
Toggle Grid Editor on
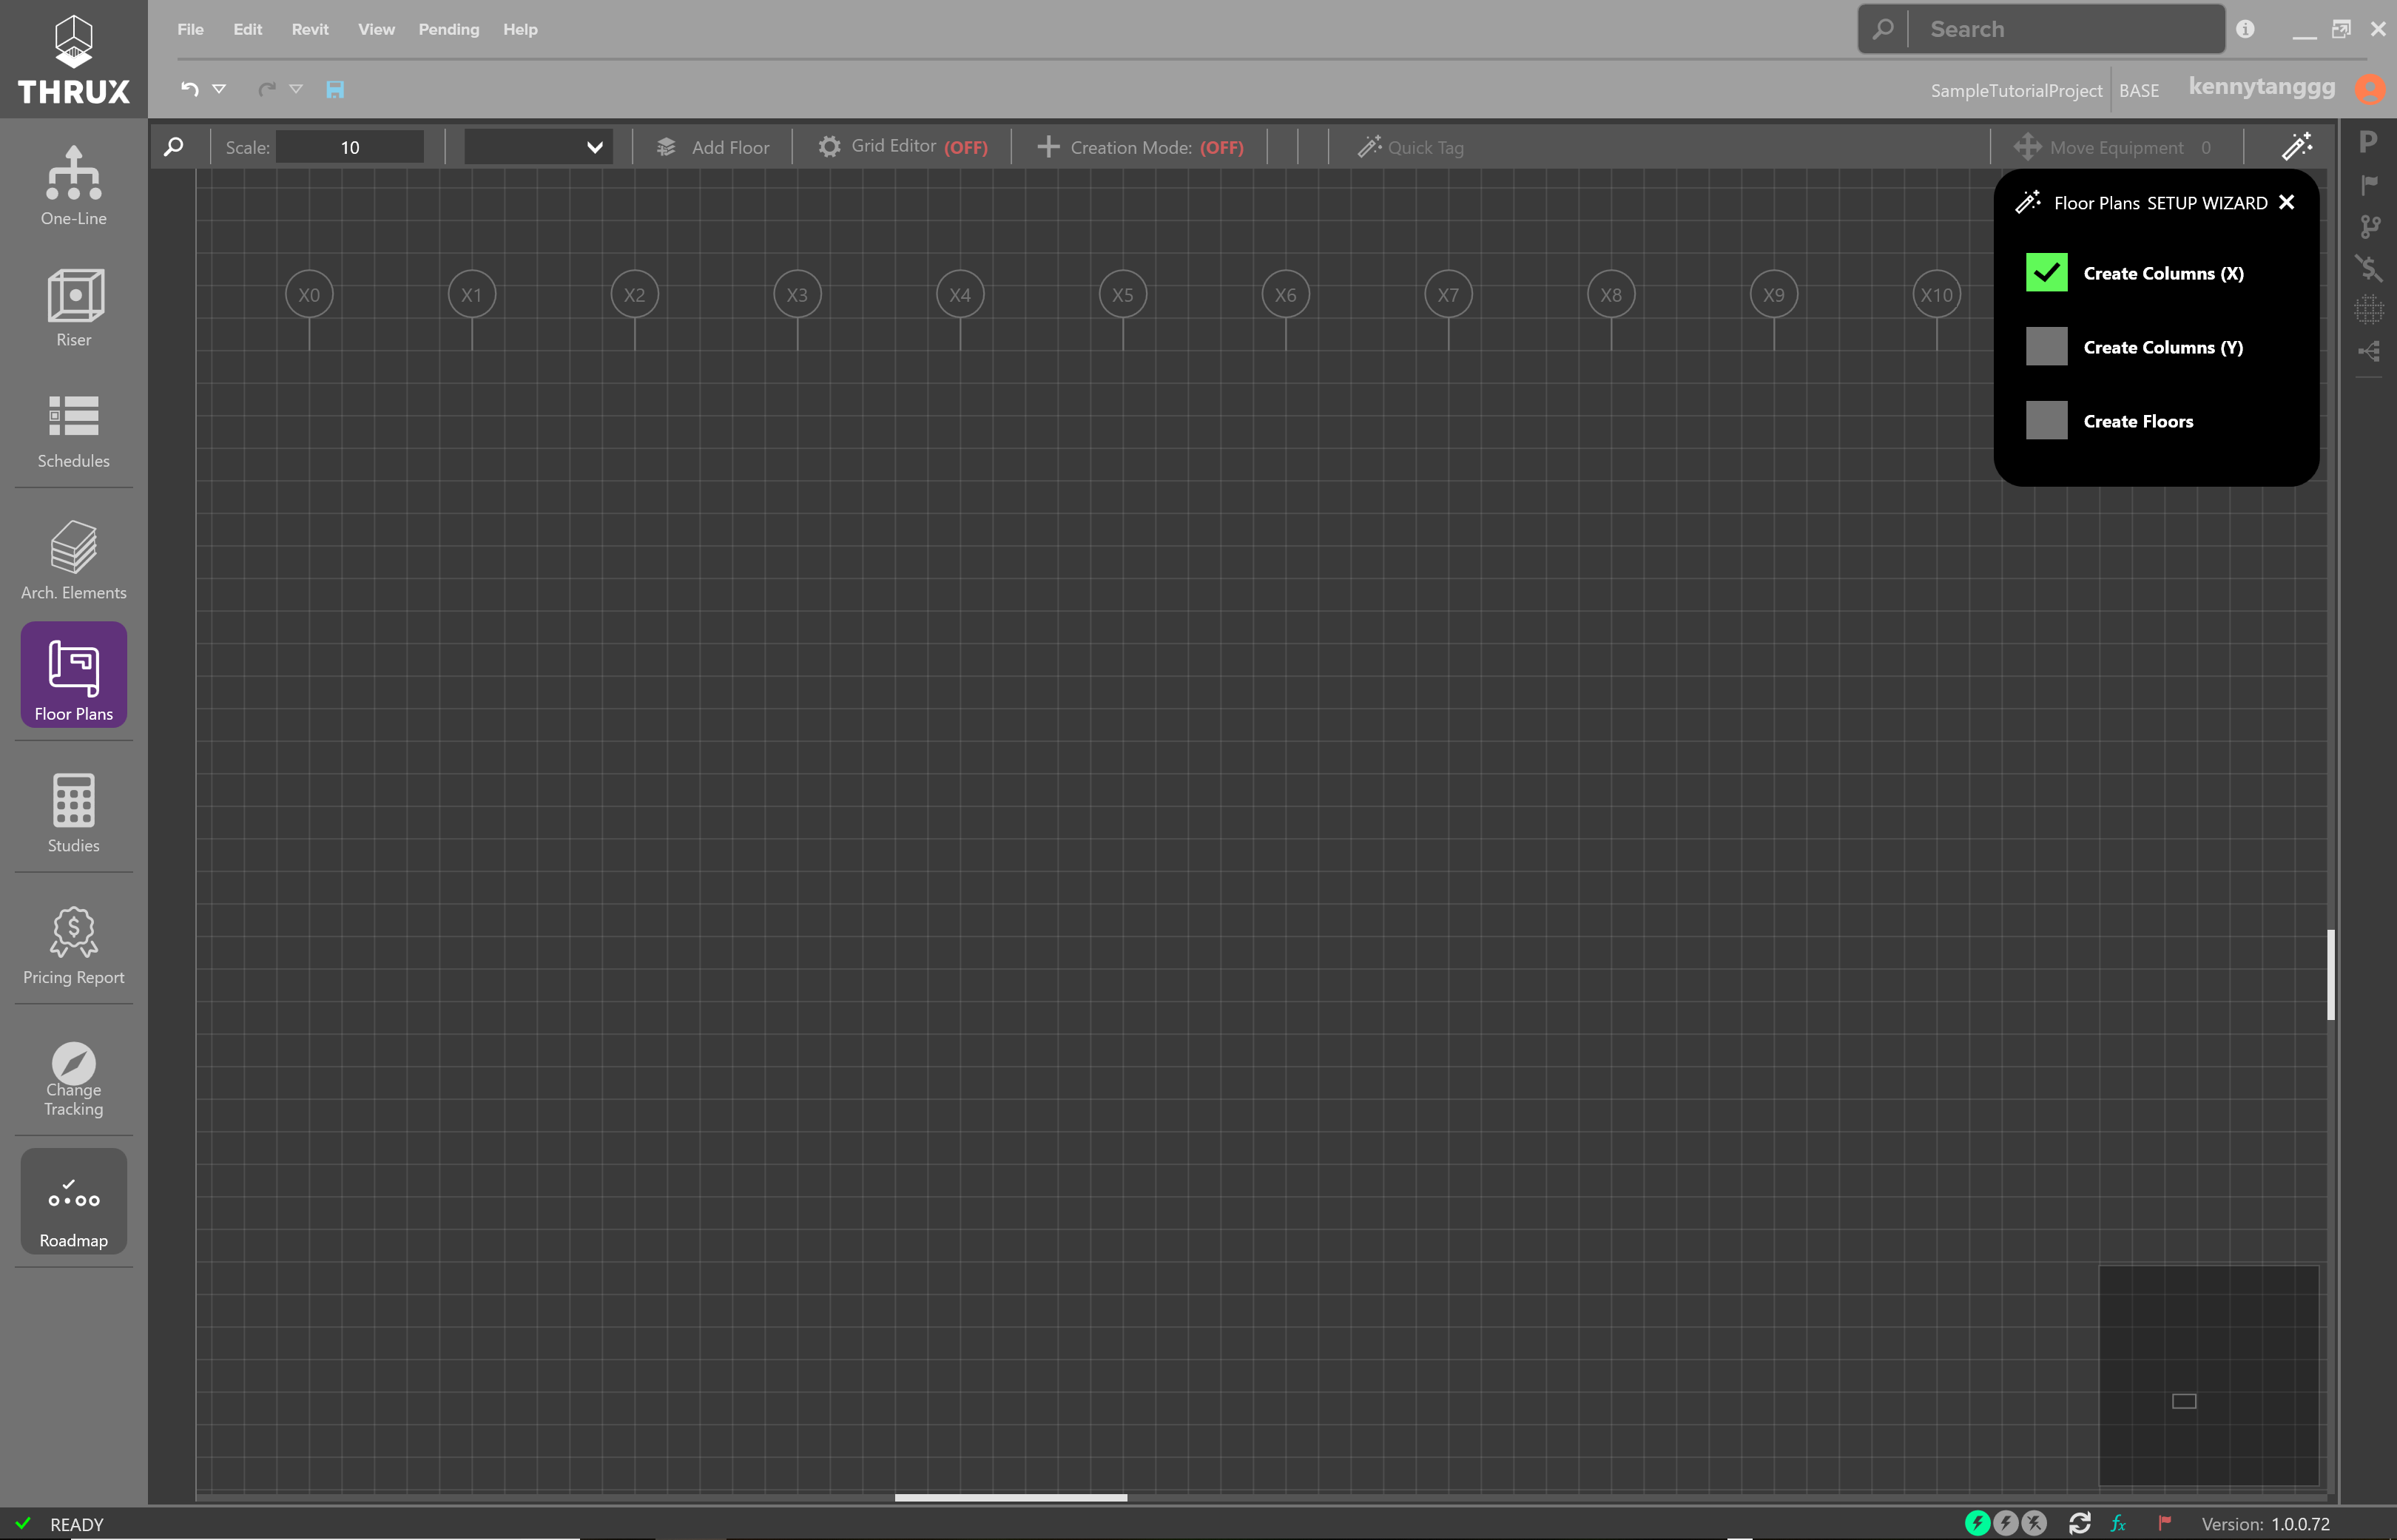(902, 147)
